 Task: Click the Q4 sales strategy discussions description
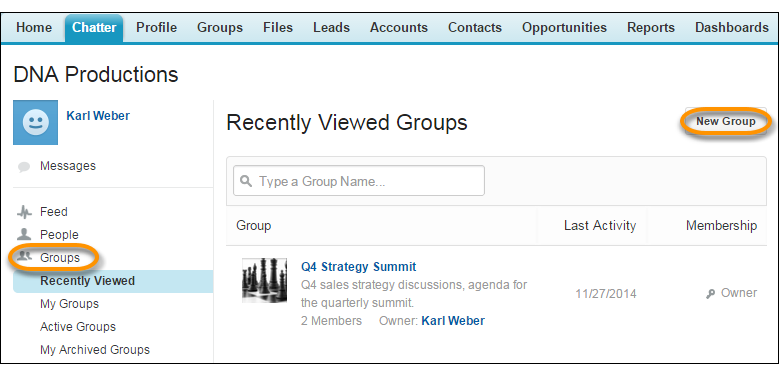coord(414,294)
